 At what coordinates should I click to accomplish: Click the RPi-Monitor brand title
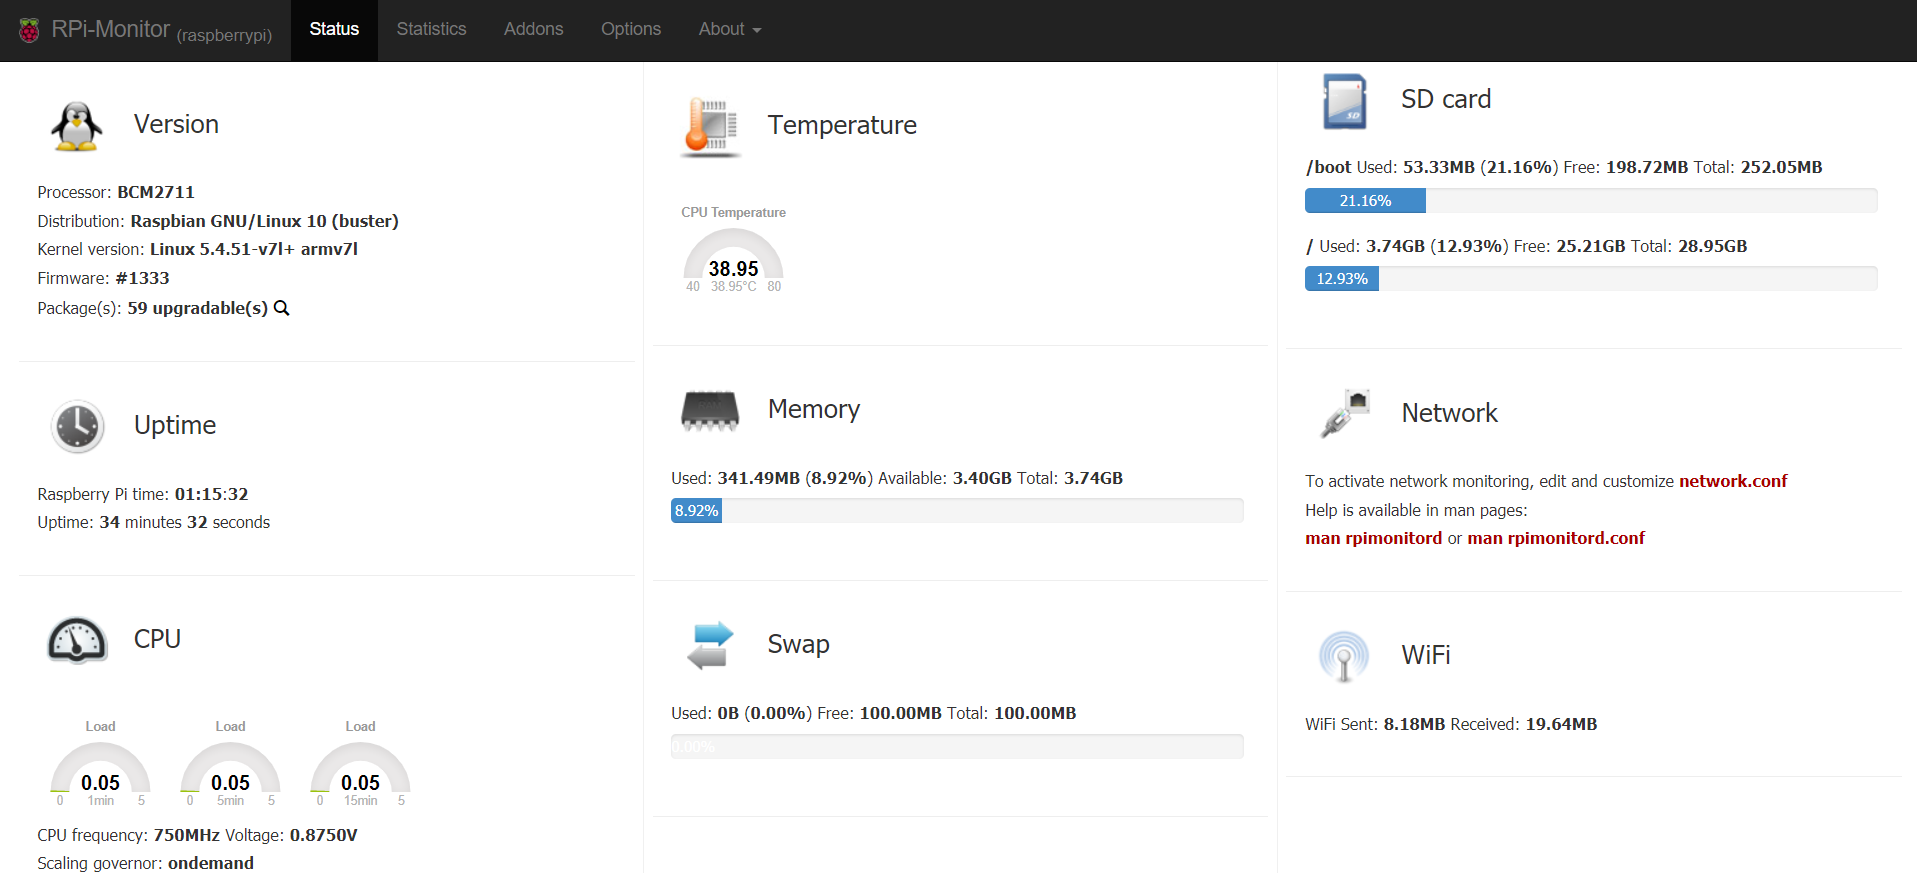tap(111, 30)
